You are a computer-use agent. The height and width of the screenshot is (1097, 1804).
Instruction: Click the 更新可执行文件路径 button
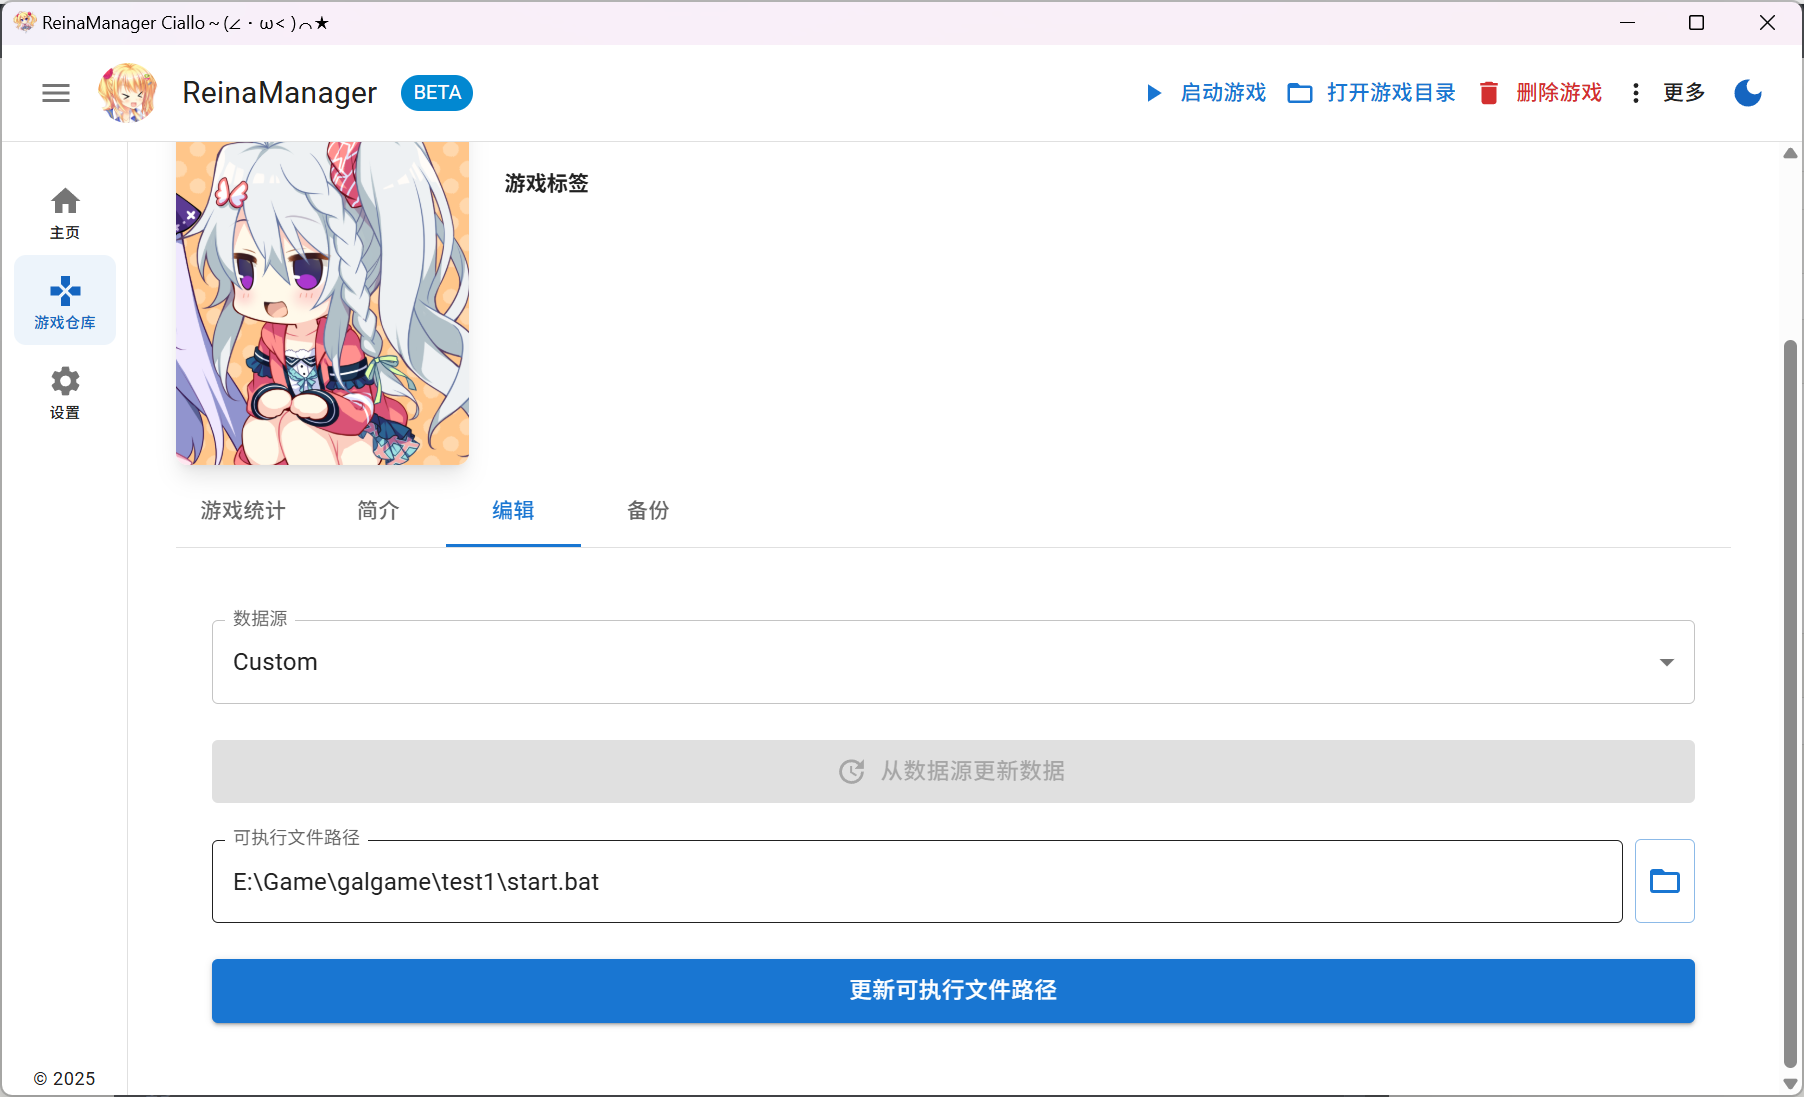[952, 991]
